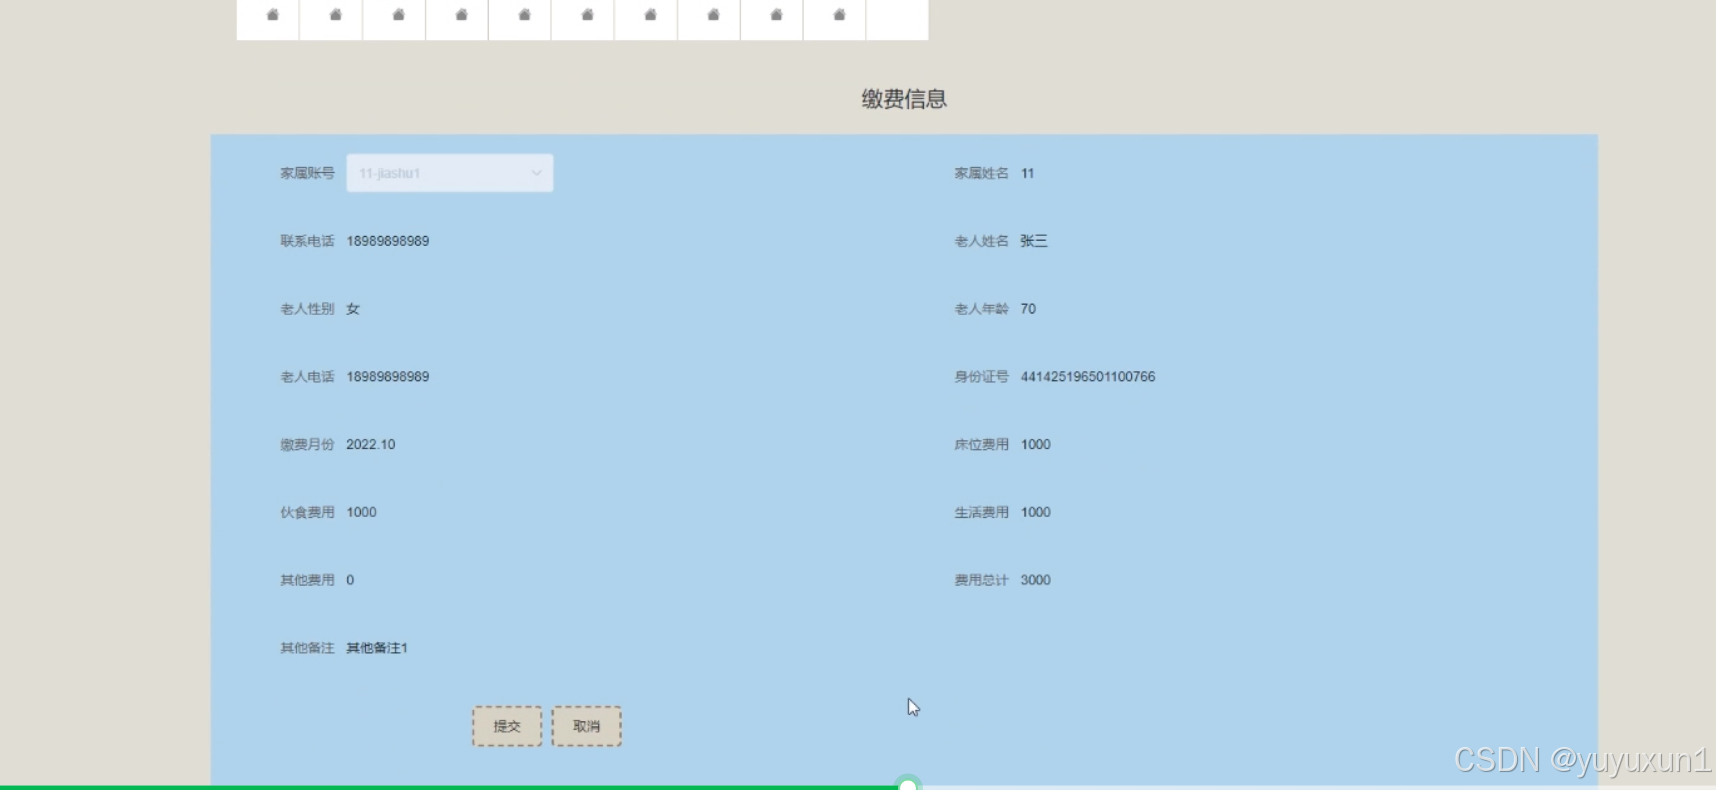Click the leftmost home icon in the top menu row
1716x790 pixels.
[x=272, y=15]
